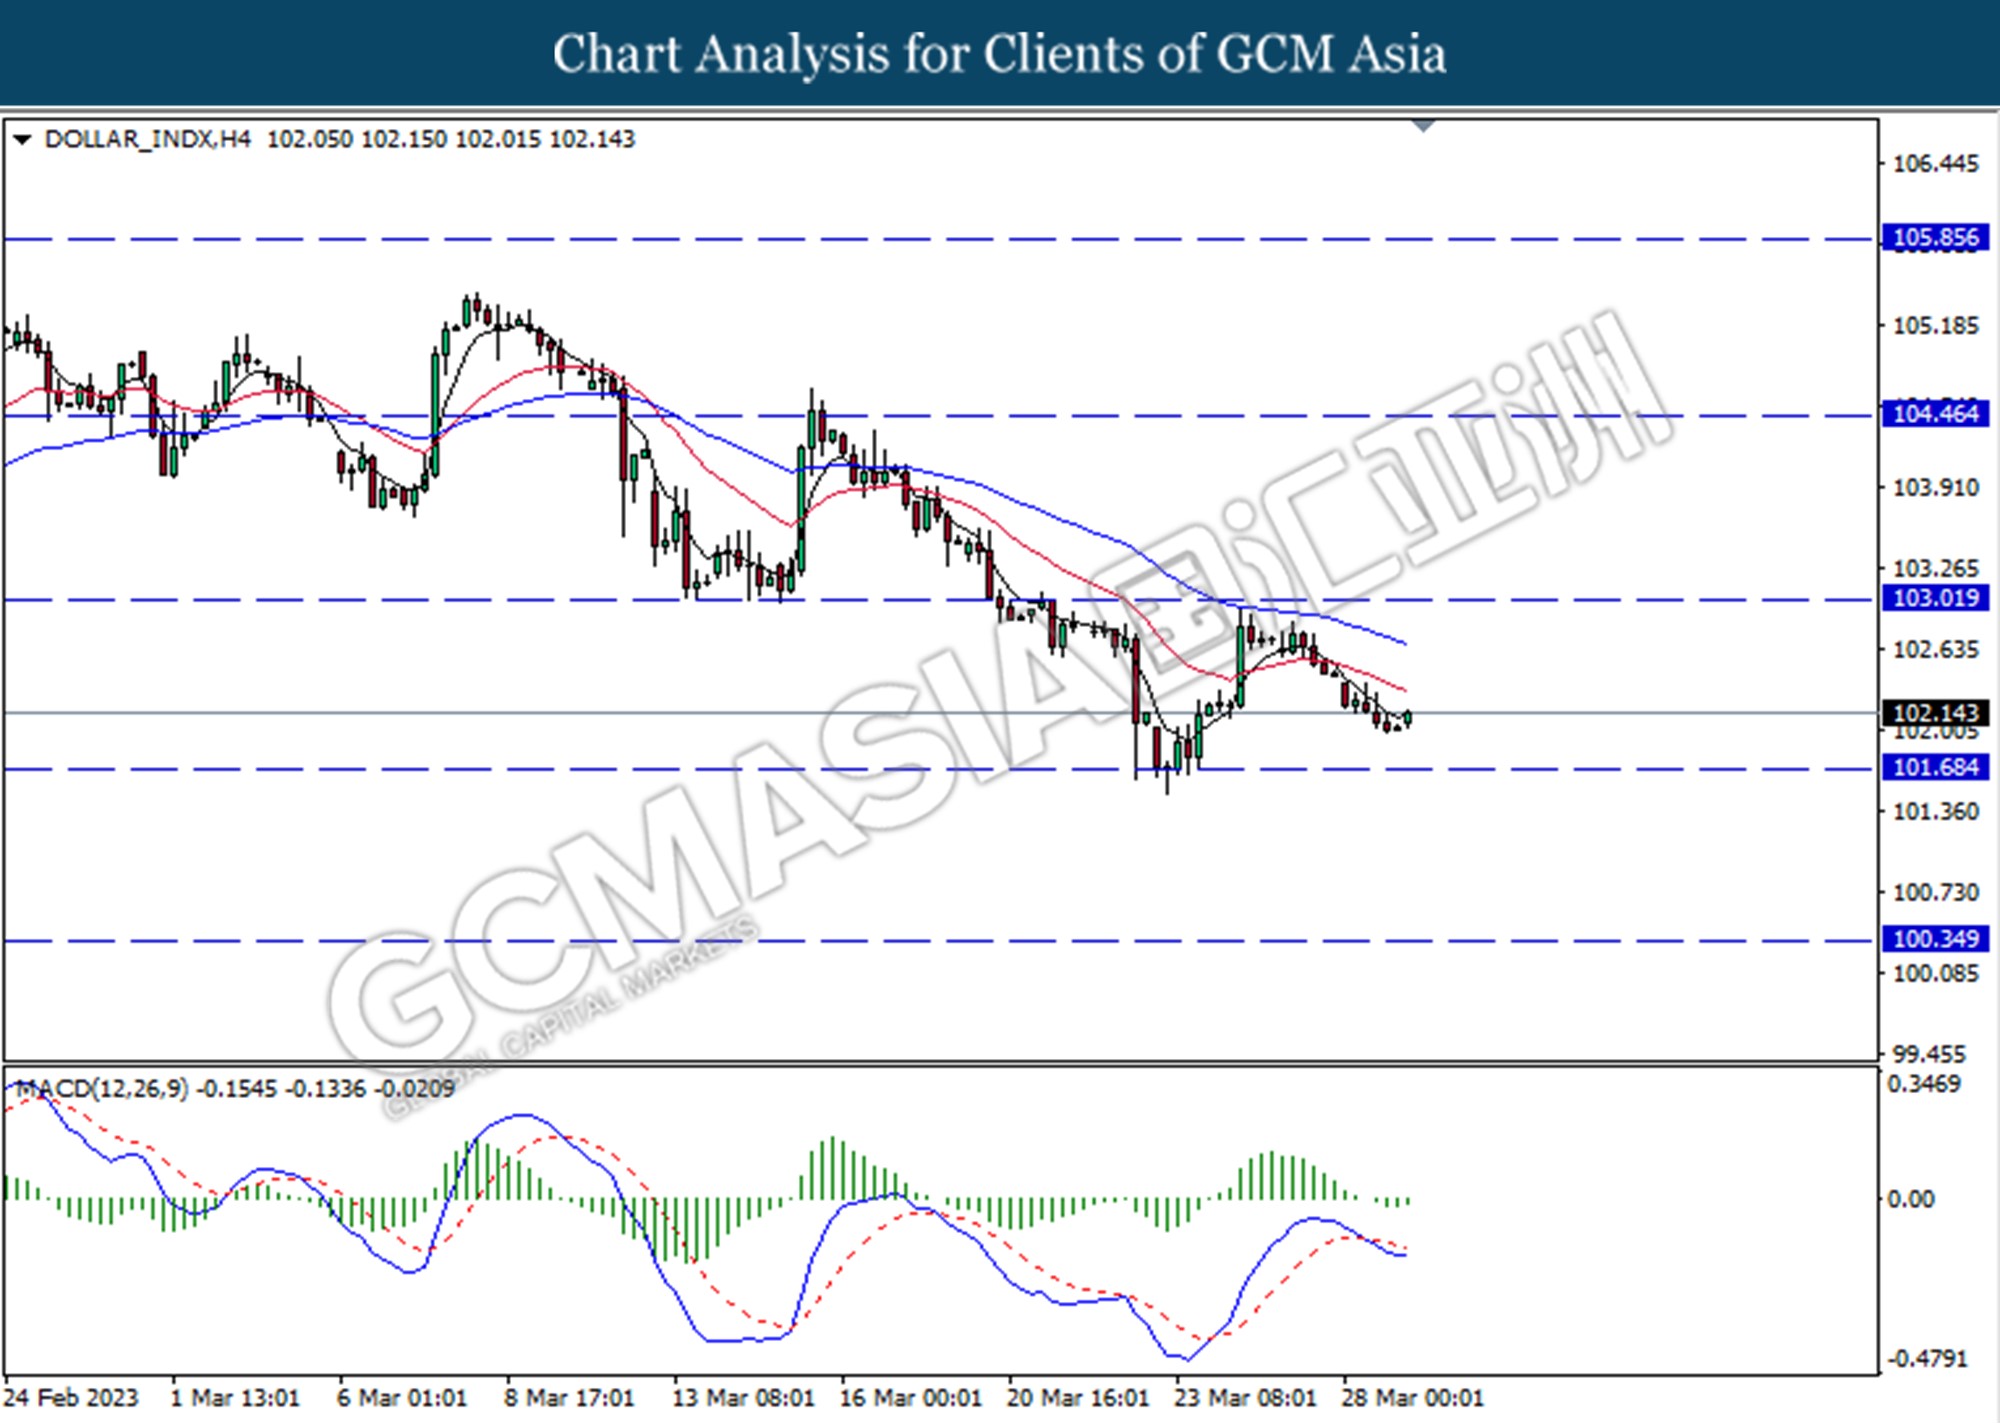Click the current price label 102.143
Viewport: 2000px width, 1428px height.
point(1935,713)
